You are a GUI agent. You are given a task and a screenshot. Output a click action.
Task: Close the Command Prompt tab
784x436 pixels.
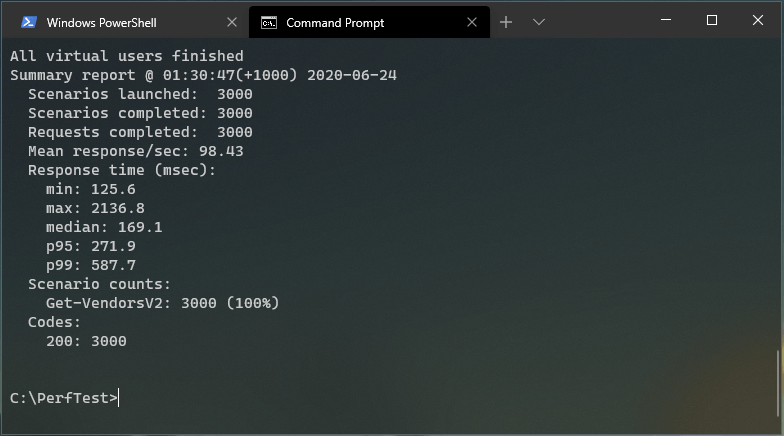click(469, 22)
